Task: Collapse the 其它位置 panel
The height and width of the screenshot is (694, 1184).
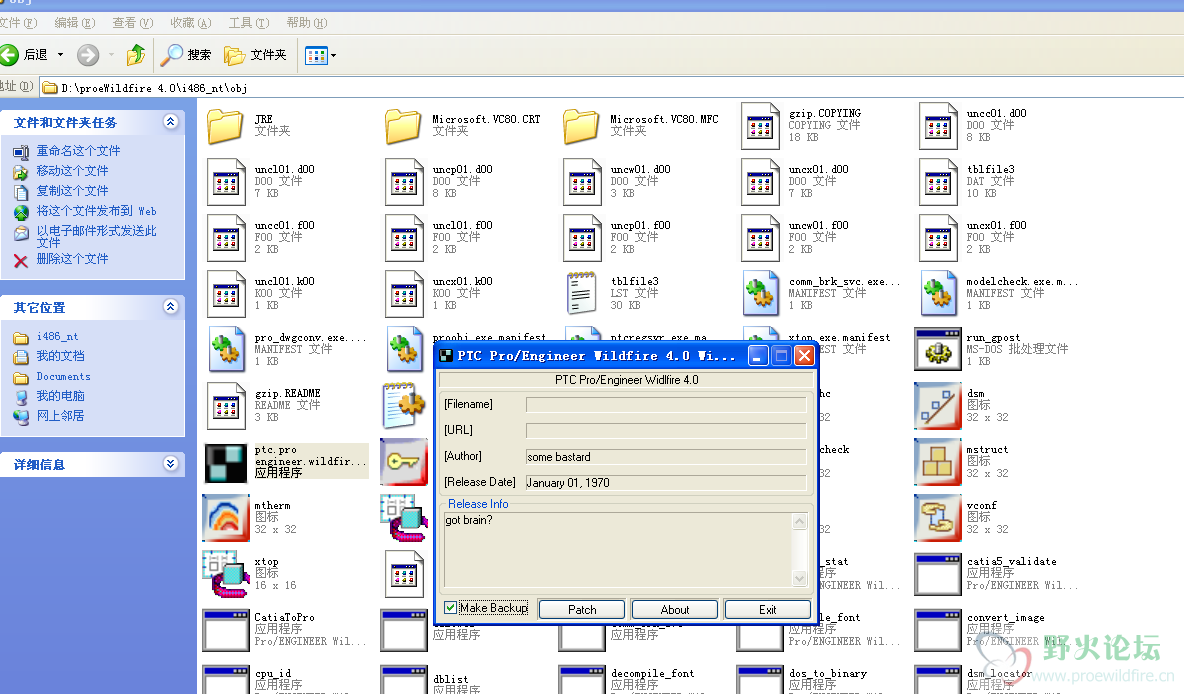Action: pos(171,307)
